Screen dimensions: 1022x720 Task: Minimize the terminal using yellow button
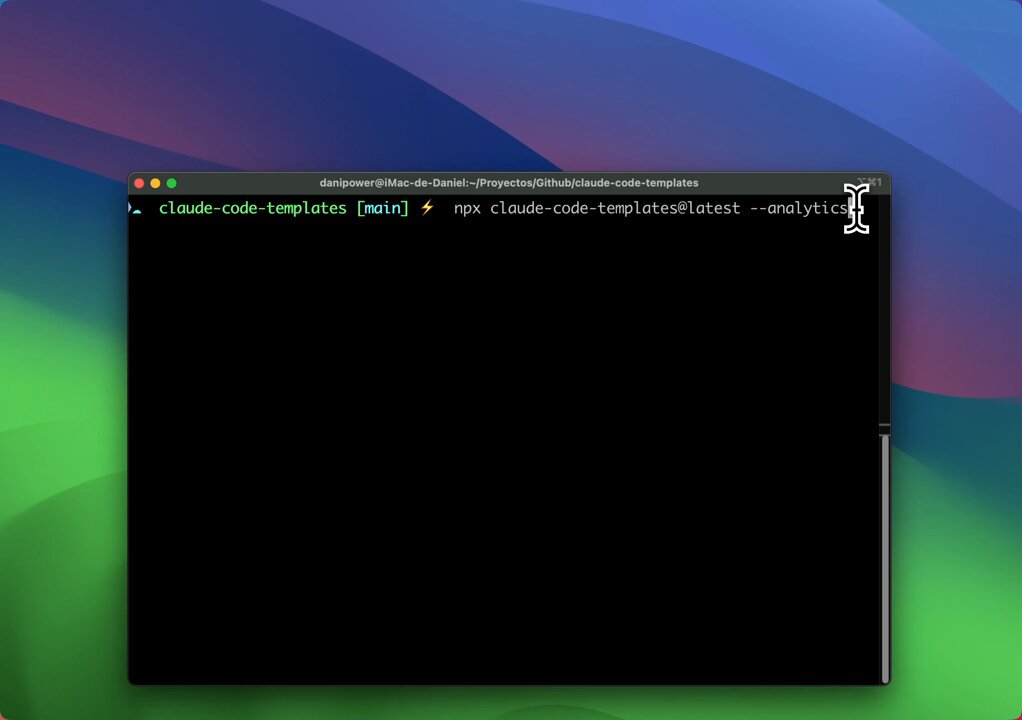pos(155,183)
